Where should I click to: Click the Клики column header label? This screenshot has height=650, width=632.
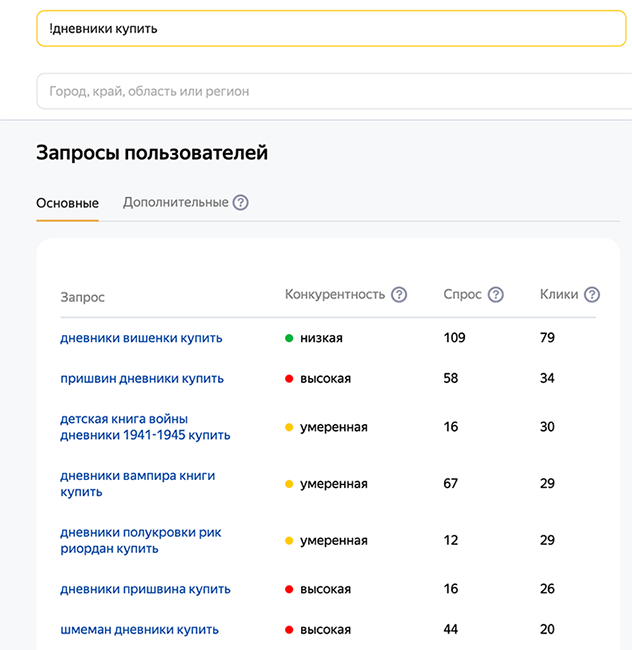(x=558, y=295)
